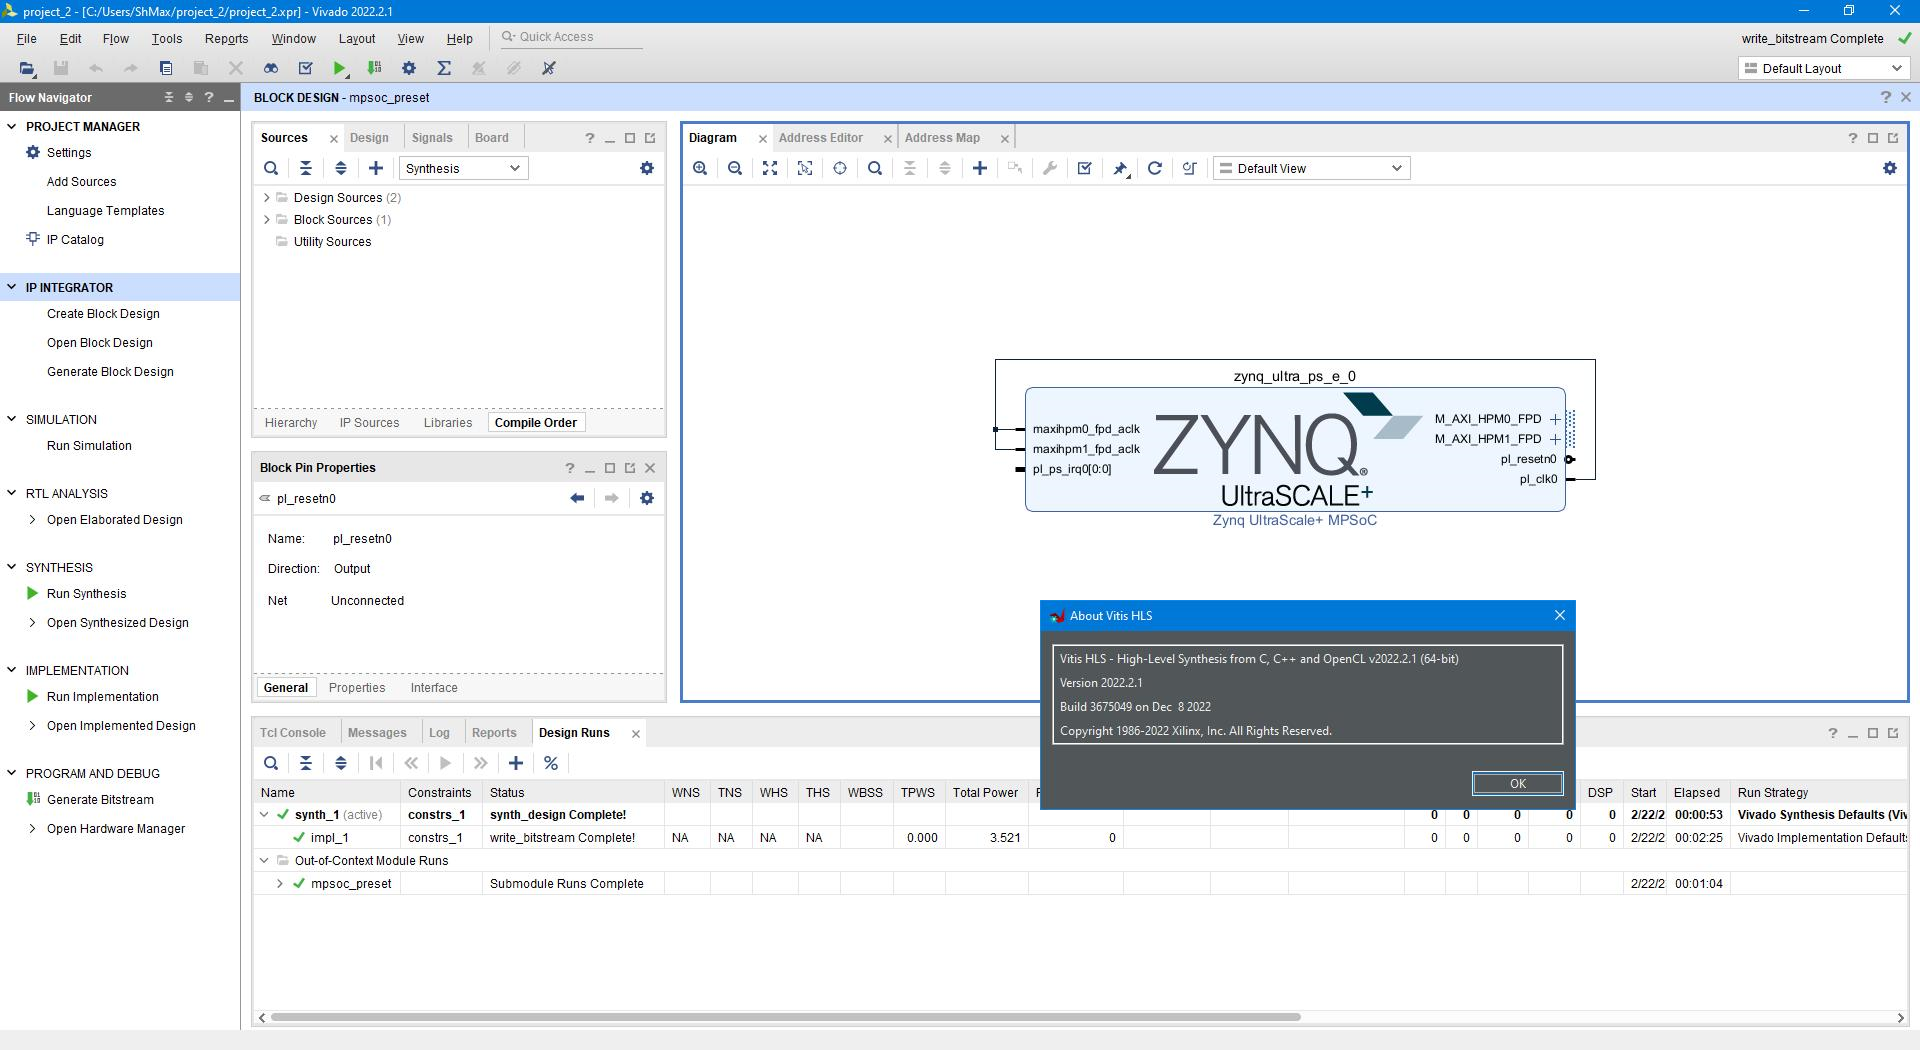Regenerate layout refresh icon in Diagram
Image resolution: width=1920 pixels, height=1050 pixels.
[x=1155, y=168]
